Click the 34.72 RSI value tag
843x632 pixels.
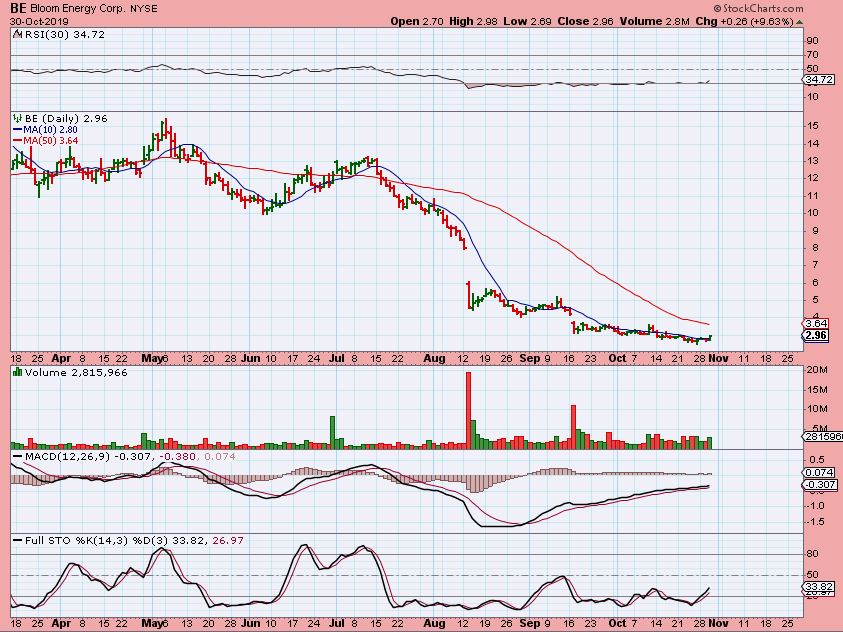pyautogui.click(x=818, y=79)
